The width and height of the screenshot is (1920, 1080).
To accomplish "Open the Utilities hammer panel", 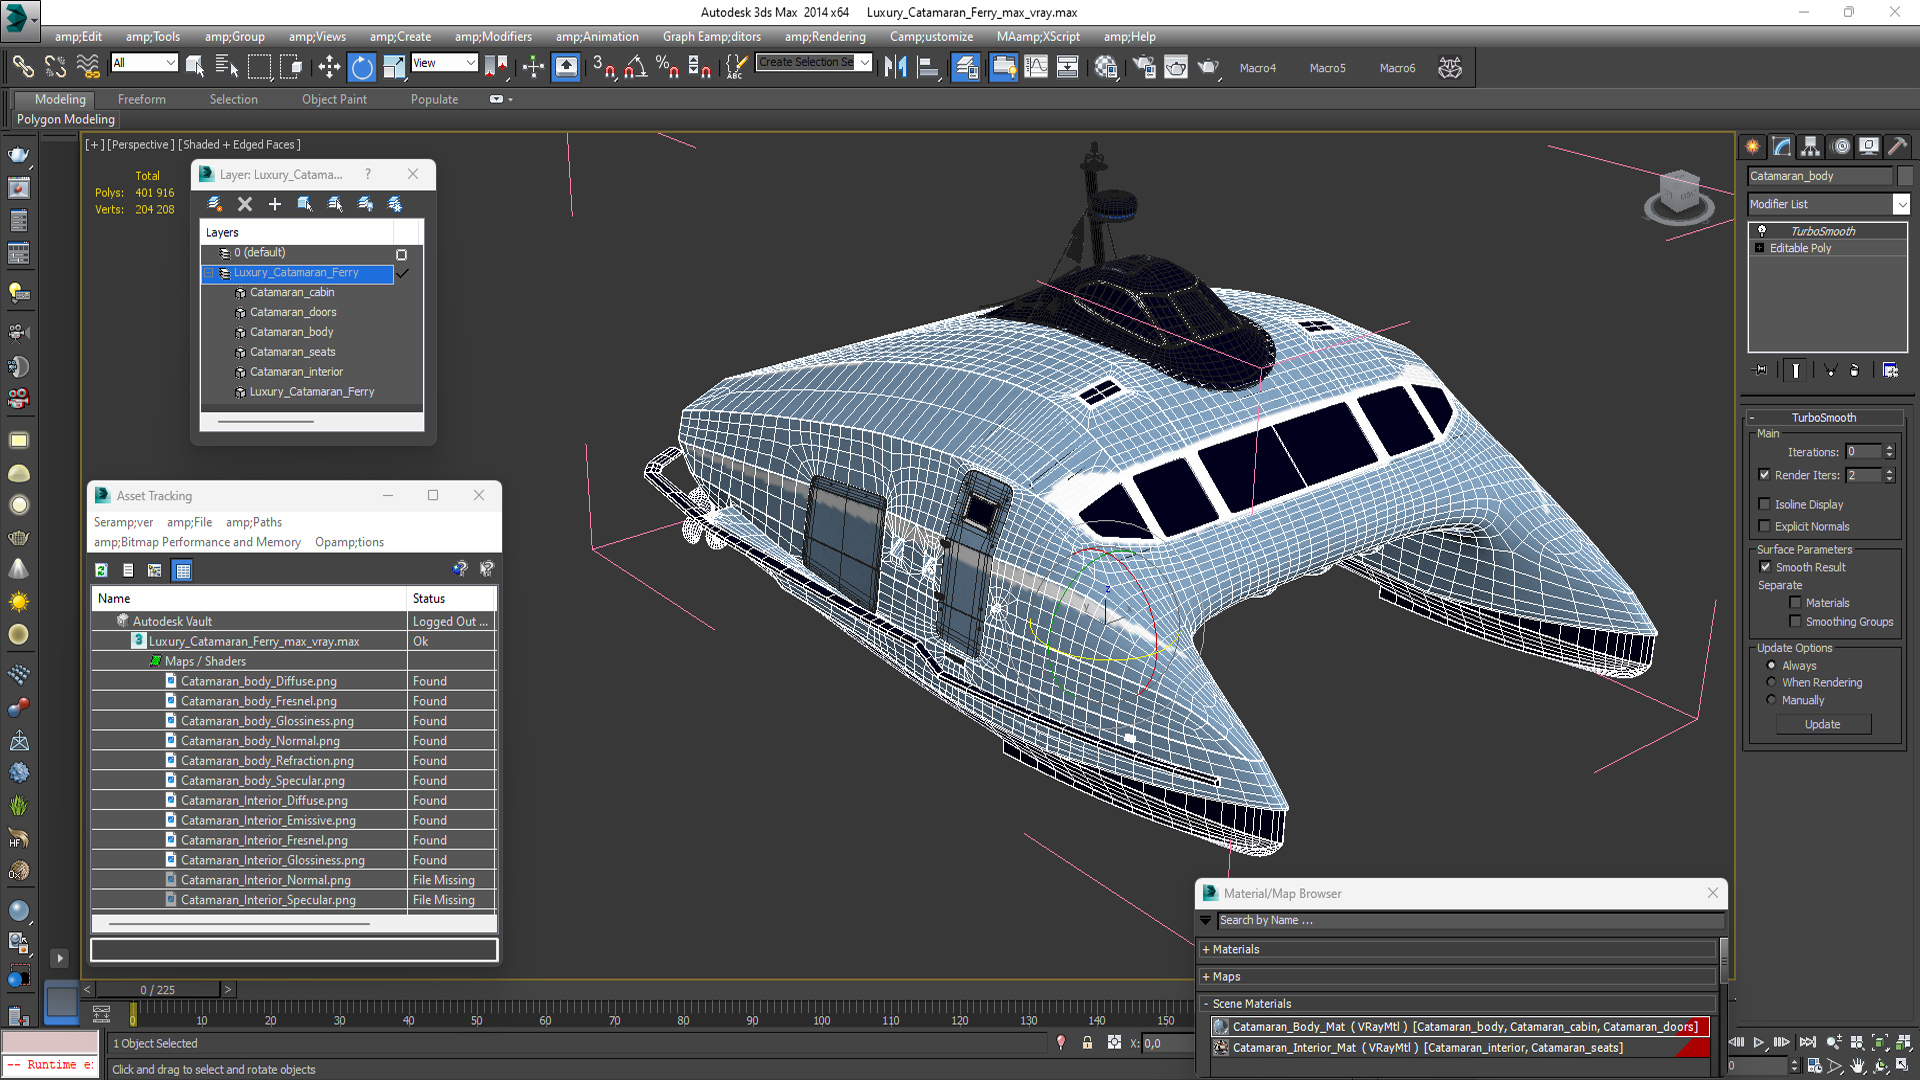I will pyautogui.click(x=1897, y=146).
